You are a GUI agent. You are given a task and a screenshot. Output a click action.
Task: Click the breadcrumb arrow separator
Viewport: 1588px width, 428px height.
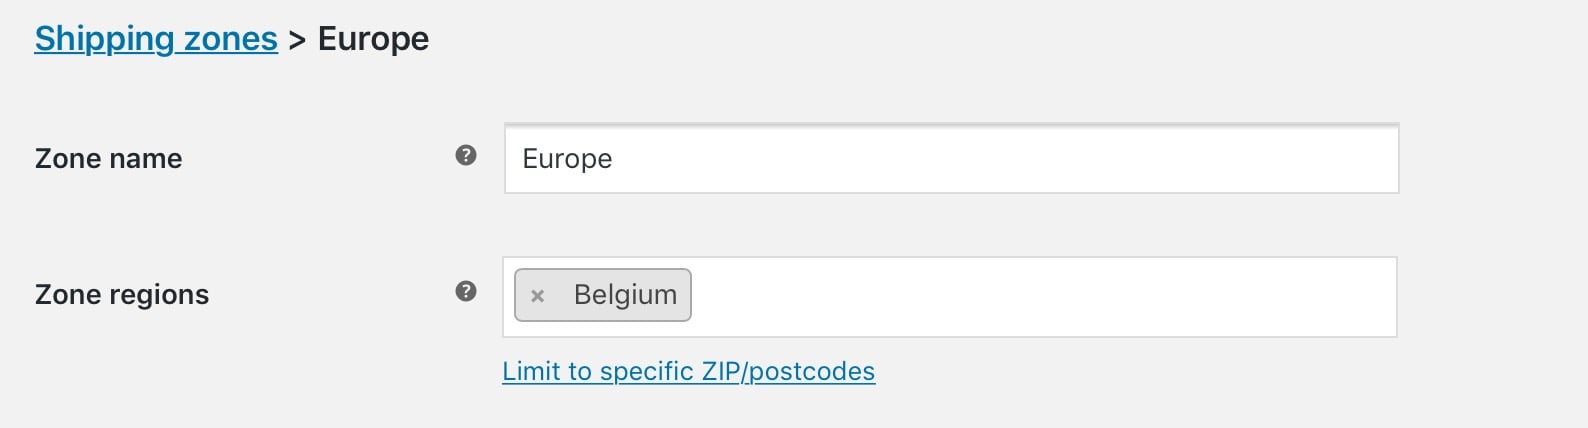[x=297, y=41]
